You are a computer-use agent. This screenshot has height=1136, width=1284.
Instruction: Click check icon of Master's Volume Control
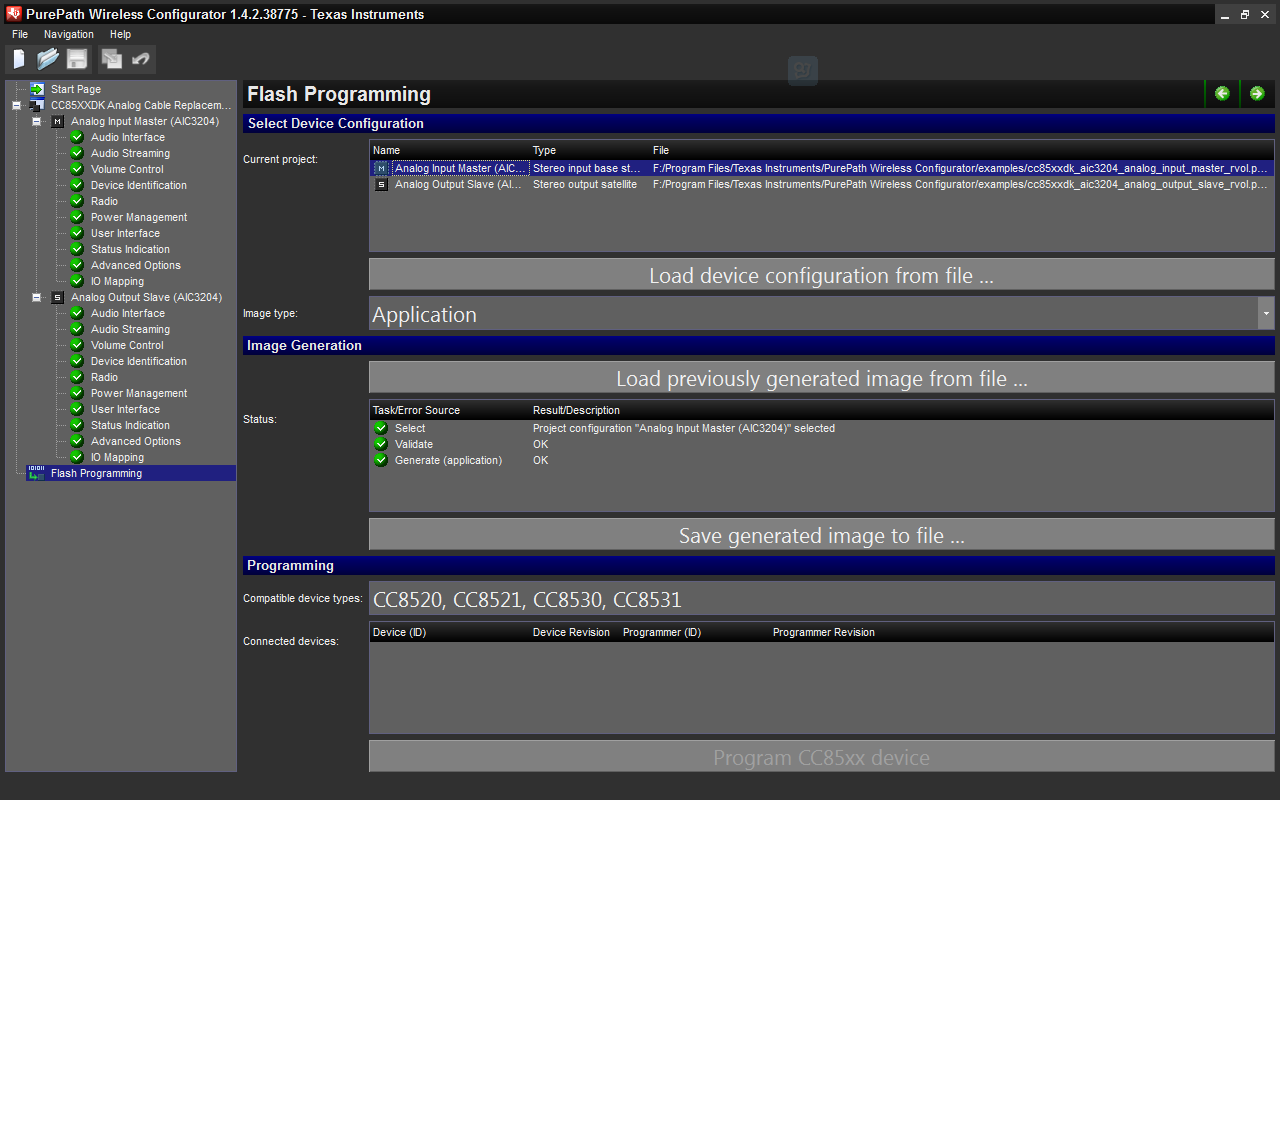77,169
